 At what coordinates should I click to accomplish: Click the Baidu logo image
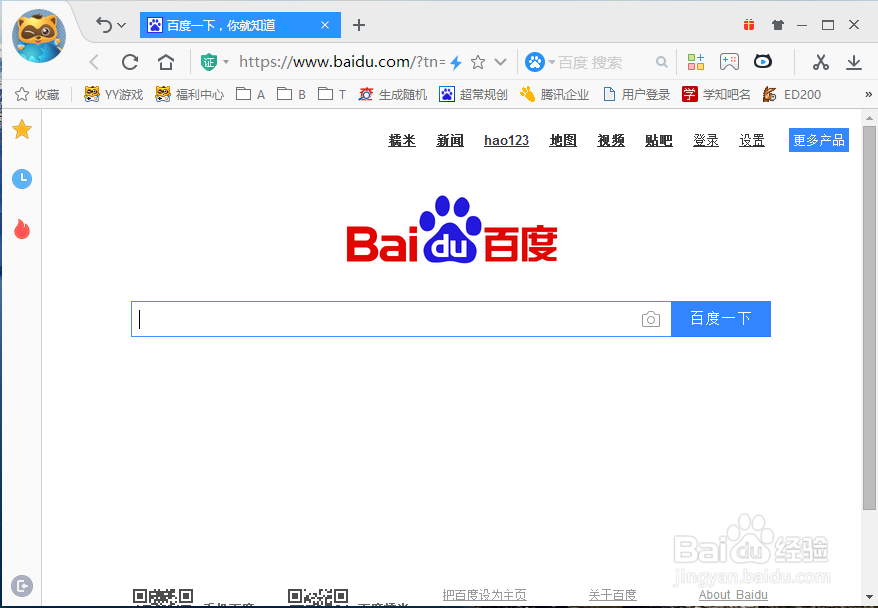point(452,230)
